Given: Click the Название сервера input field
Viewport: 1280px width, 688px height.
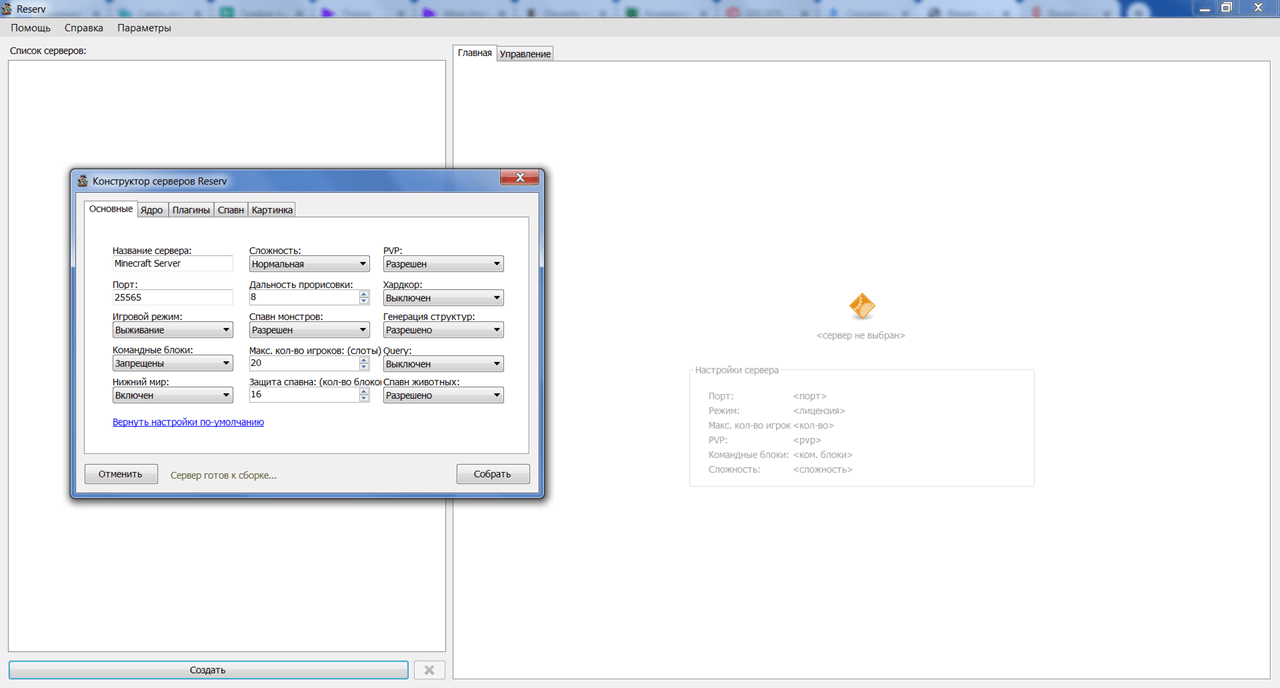Looking at the screenshot, I should pos(173,264).
